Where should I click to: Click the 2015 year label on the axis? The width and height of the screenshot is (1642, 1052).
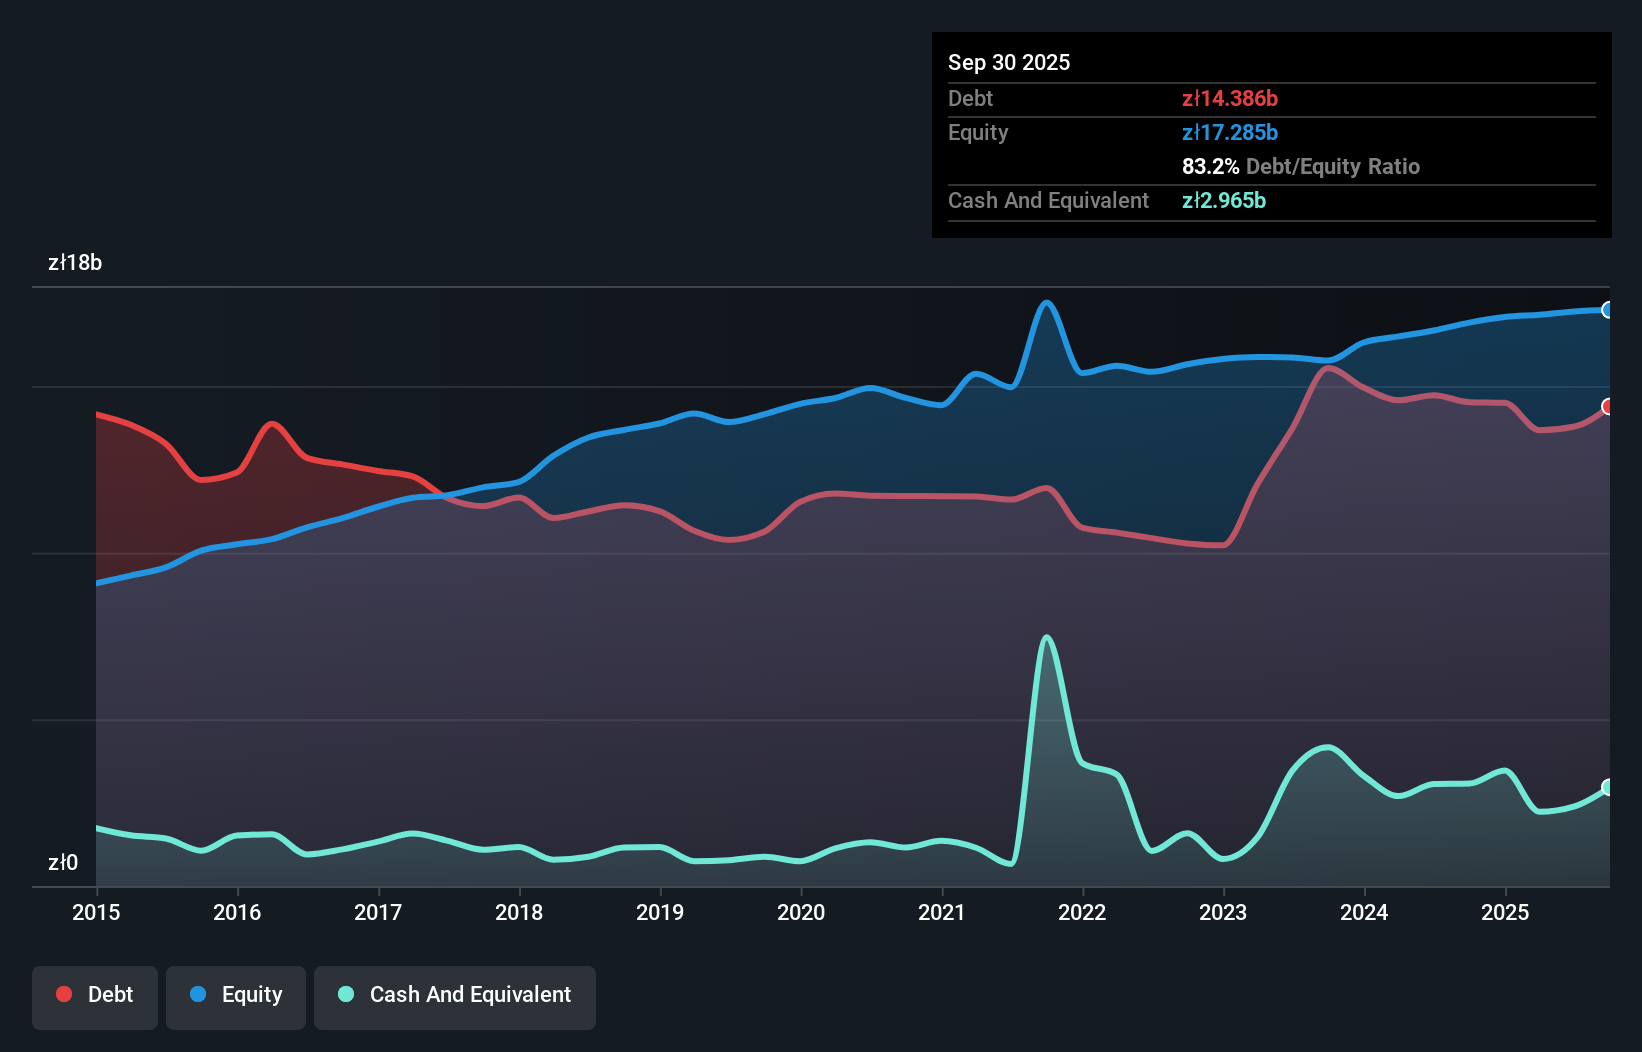coord(95,913)
